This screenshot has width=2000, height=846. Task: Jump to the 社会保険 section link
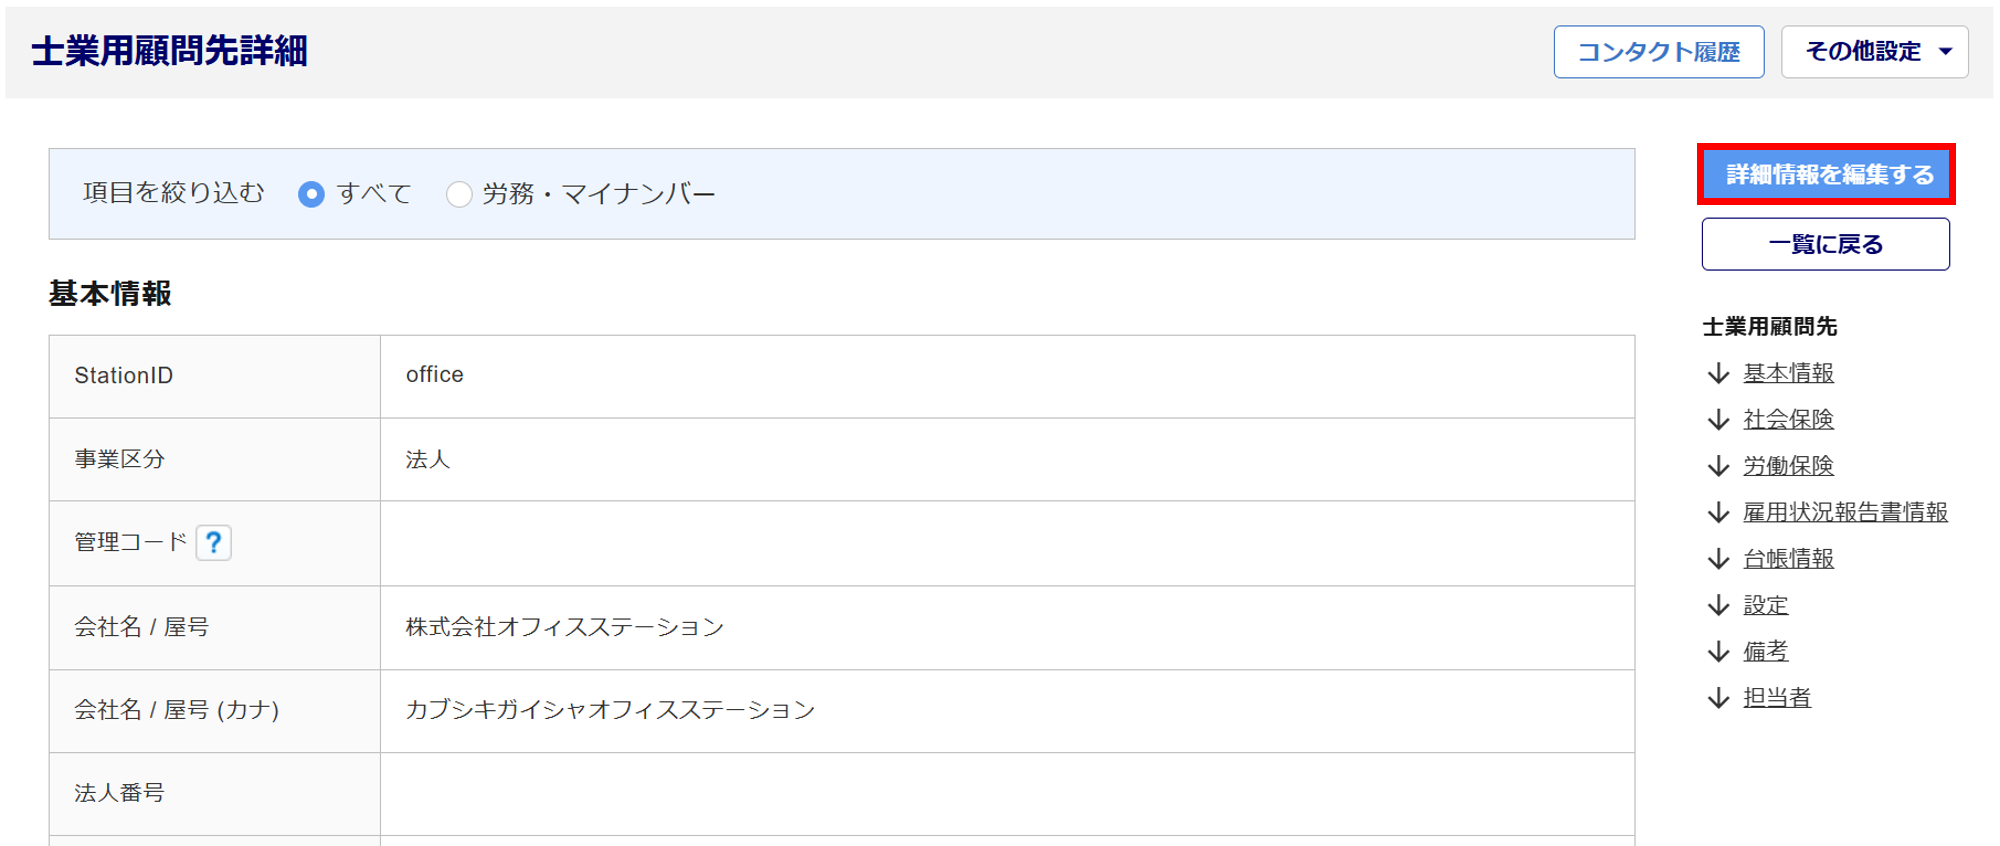(x=1788, y=420)
